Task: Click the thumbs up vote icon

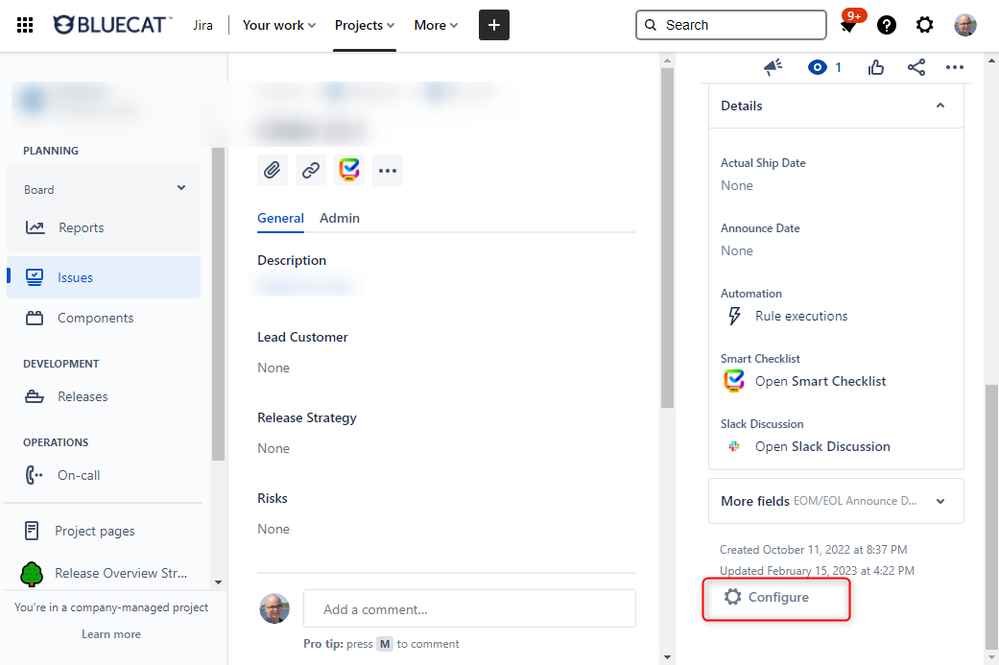Action: click(x=876, y=67)
